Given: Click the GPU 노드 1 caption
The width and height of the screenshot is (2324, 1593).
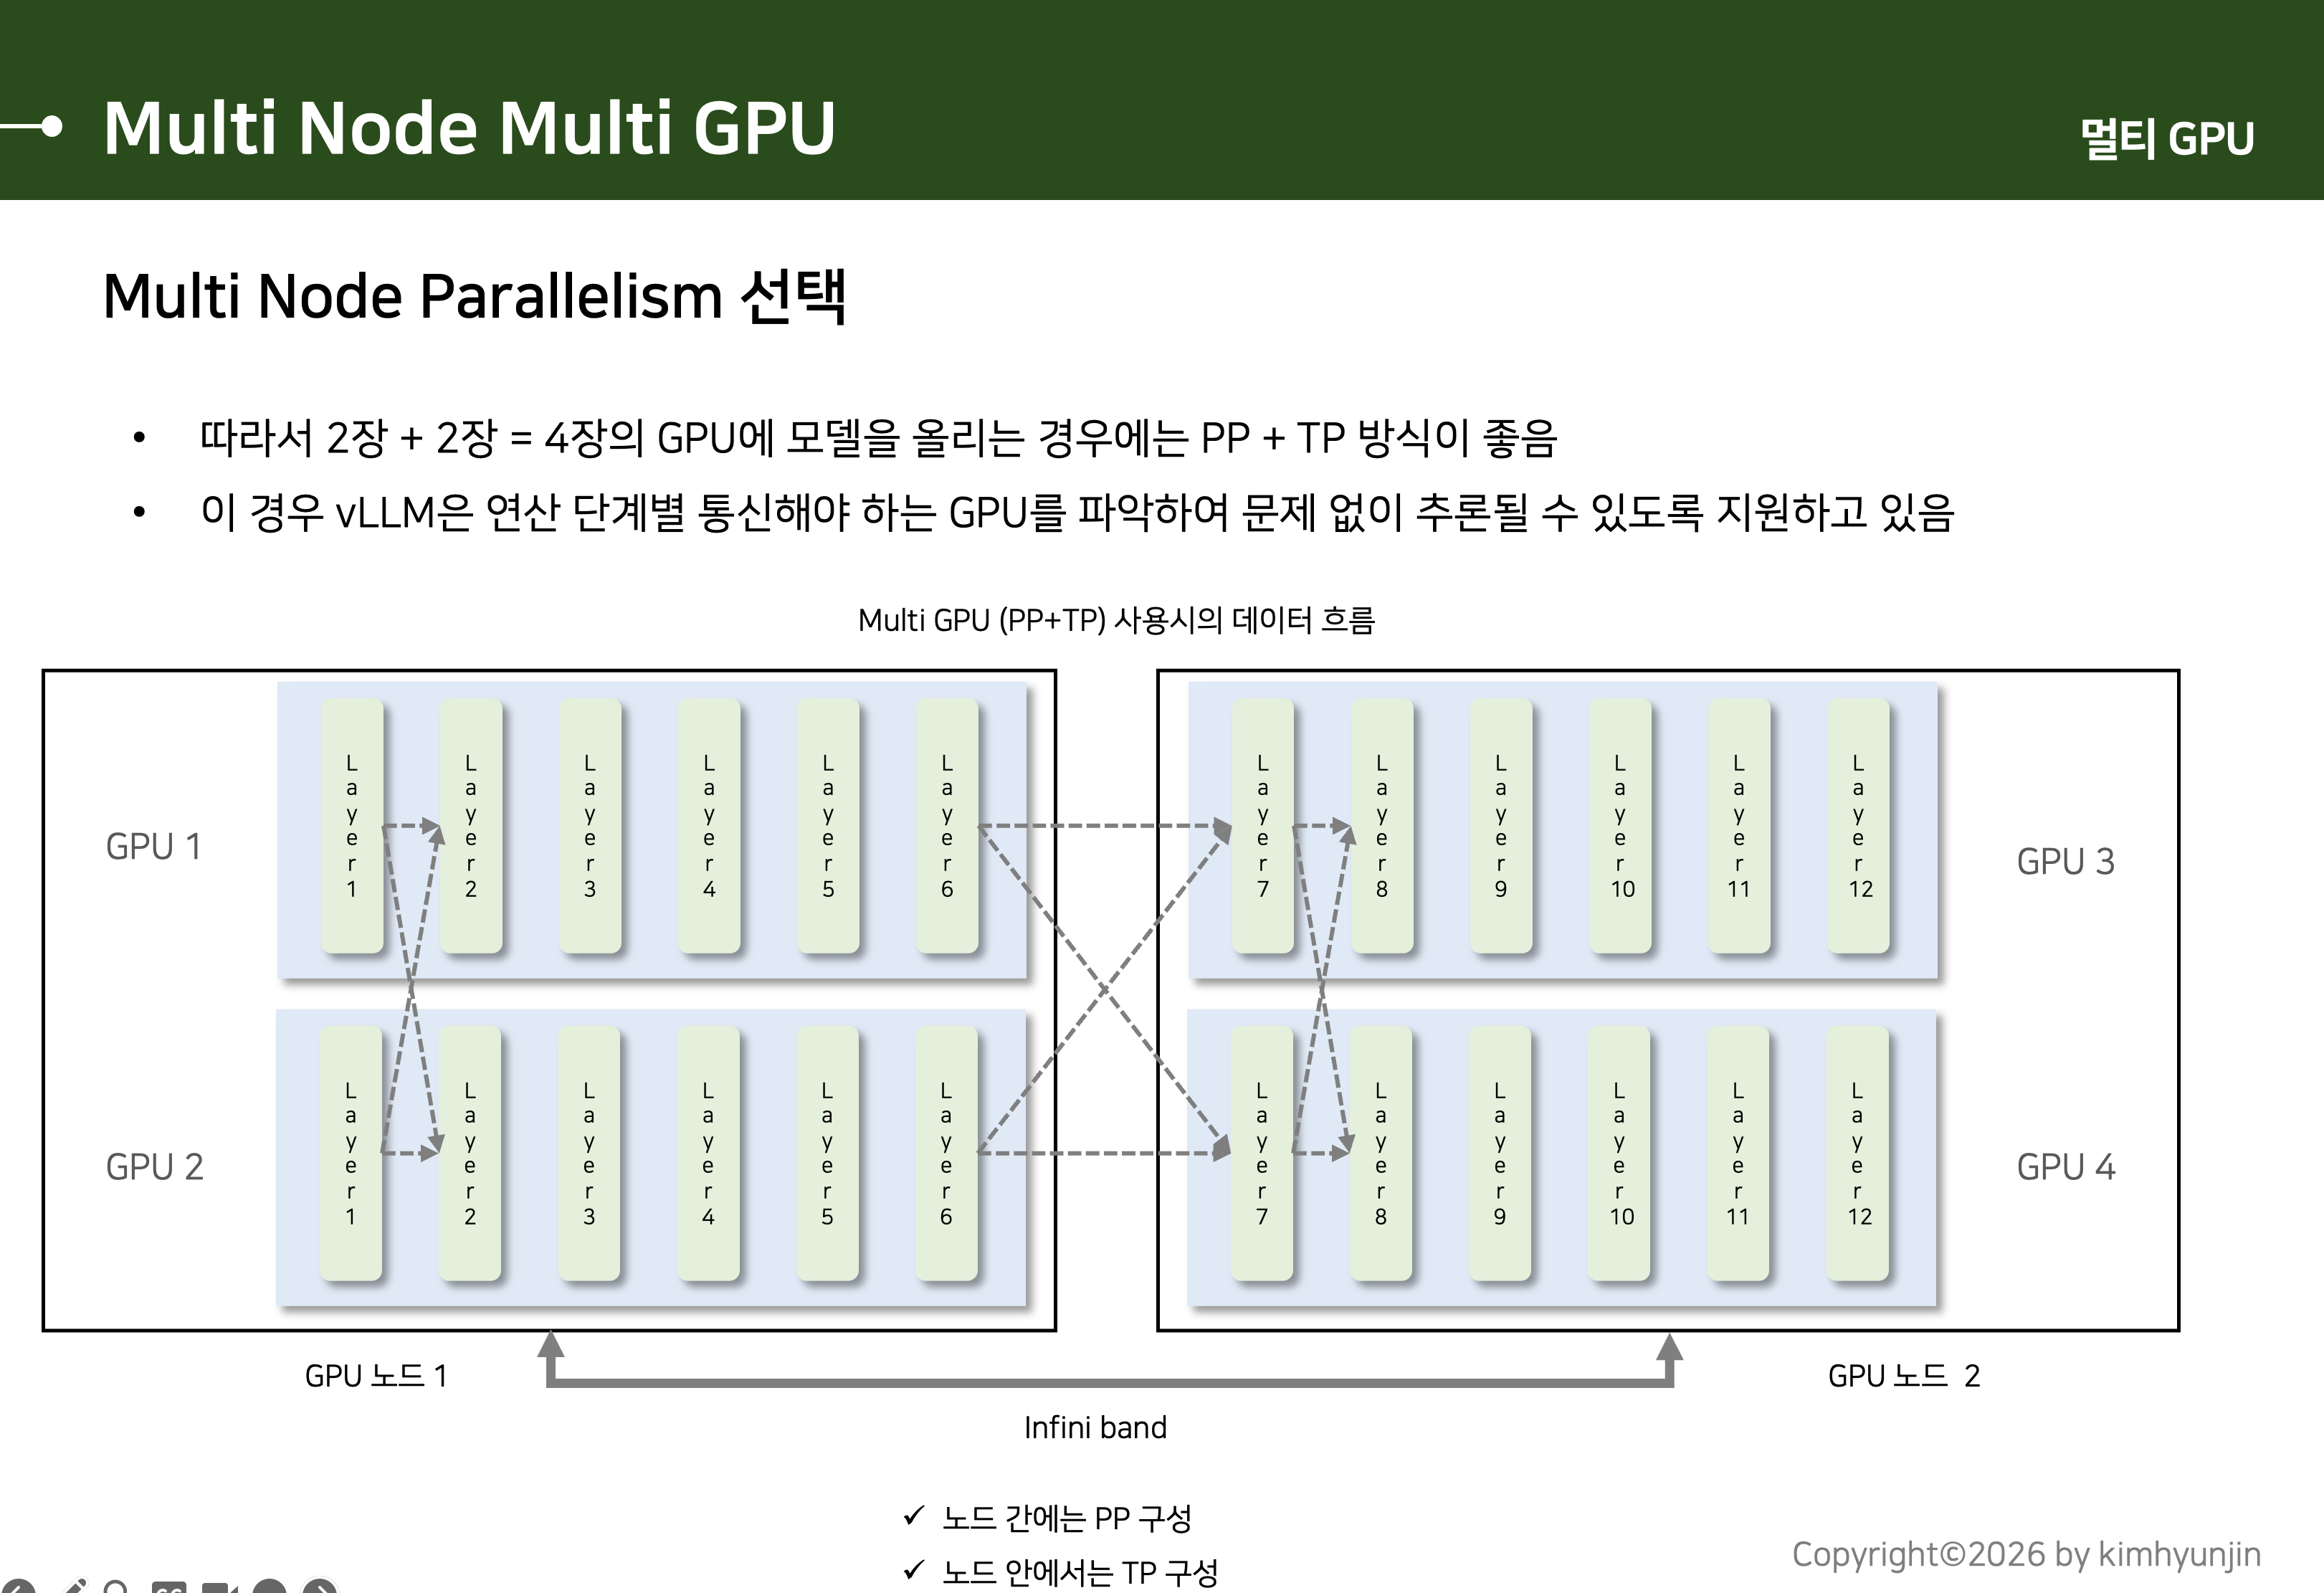Looking at the screenshot, I should click(376, 1376).
